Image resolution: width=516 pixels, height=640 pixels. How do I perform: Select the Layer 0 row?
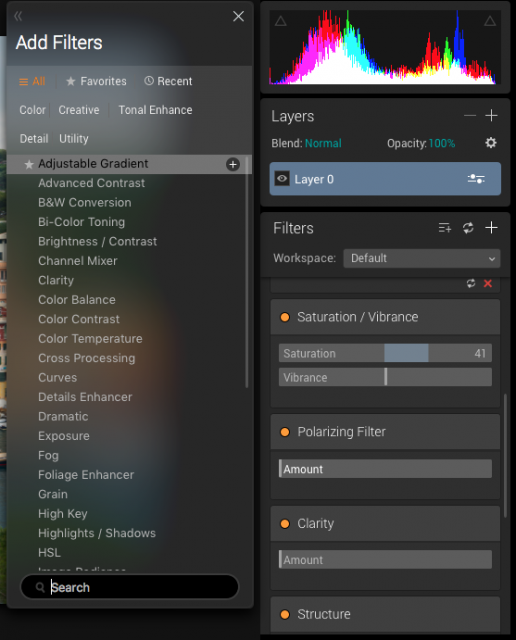[x=385, y=179]
